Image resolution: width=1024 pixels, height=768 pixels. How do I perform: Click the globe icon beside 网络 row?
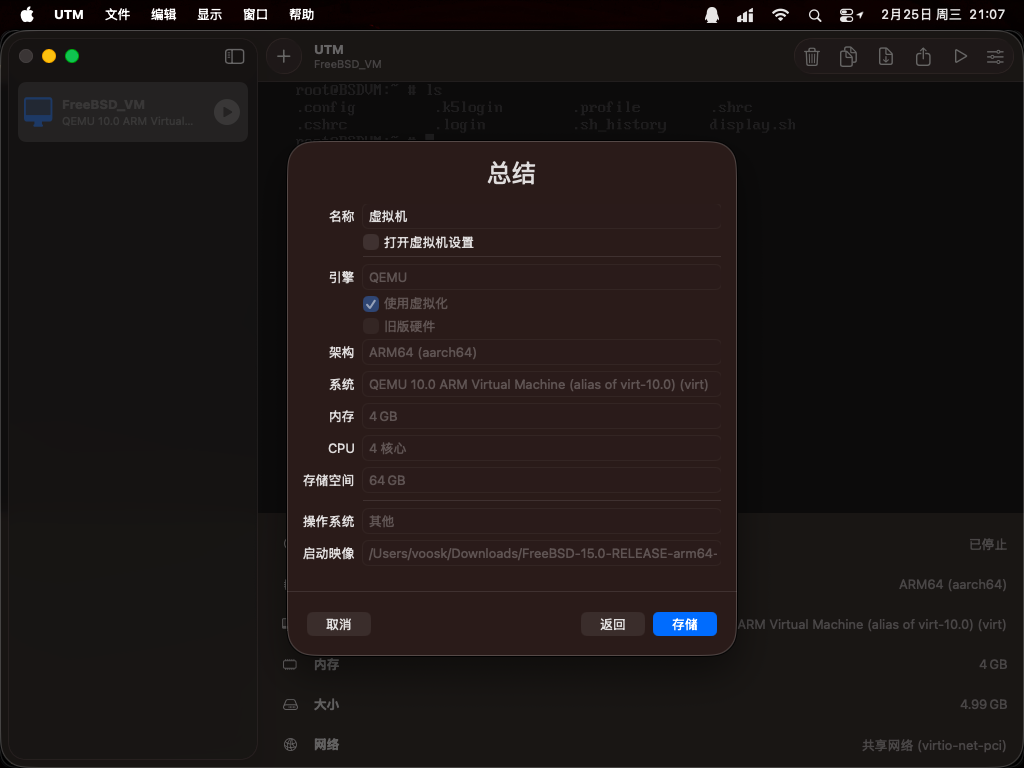pos(291,744)
